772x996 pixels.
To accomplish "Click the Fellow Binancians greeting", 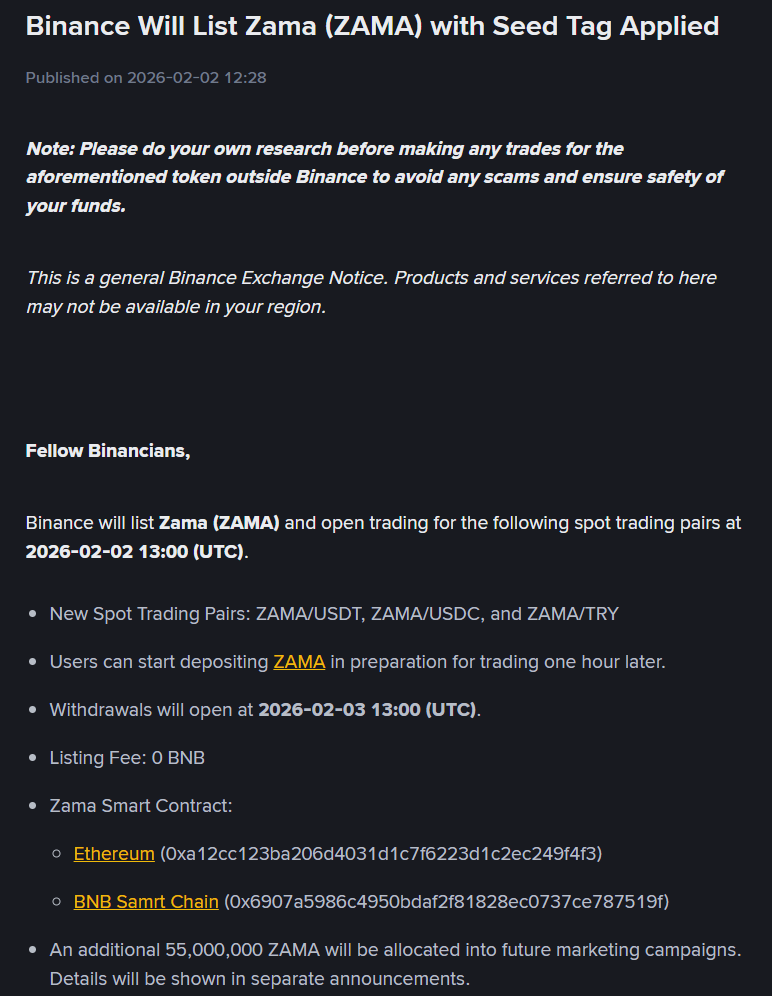I will 108,451.
